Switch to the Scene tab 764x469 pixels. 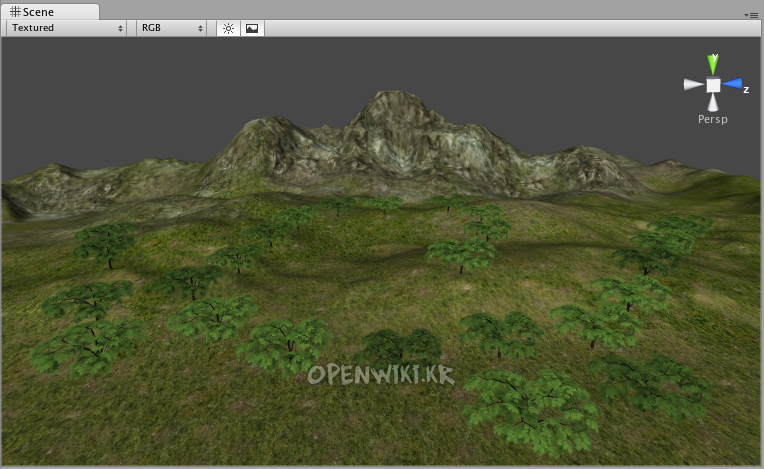49,11
